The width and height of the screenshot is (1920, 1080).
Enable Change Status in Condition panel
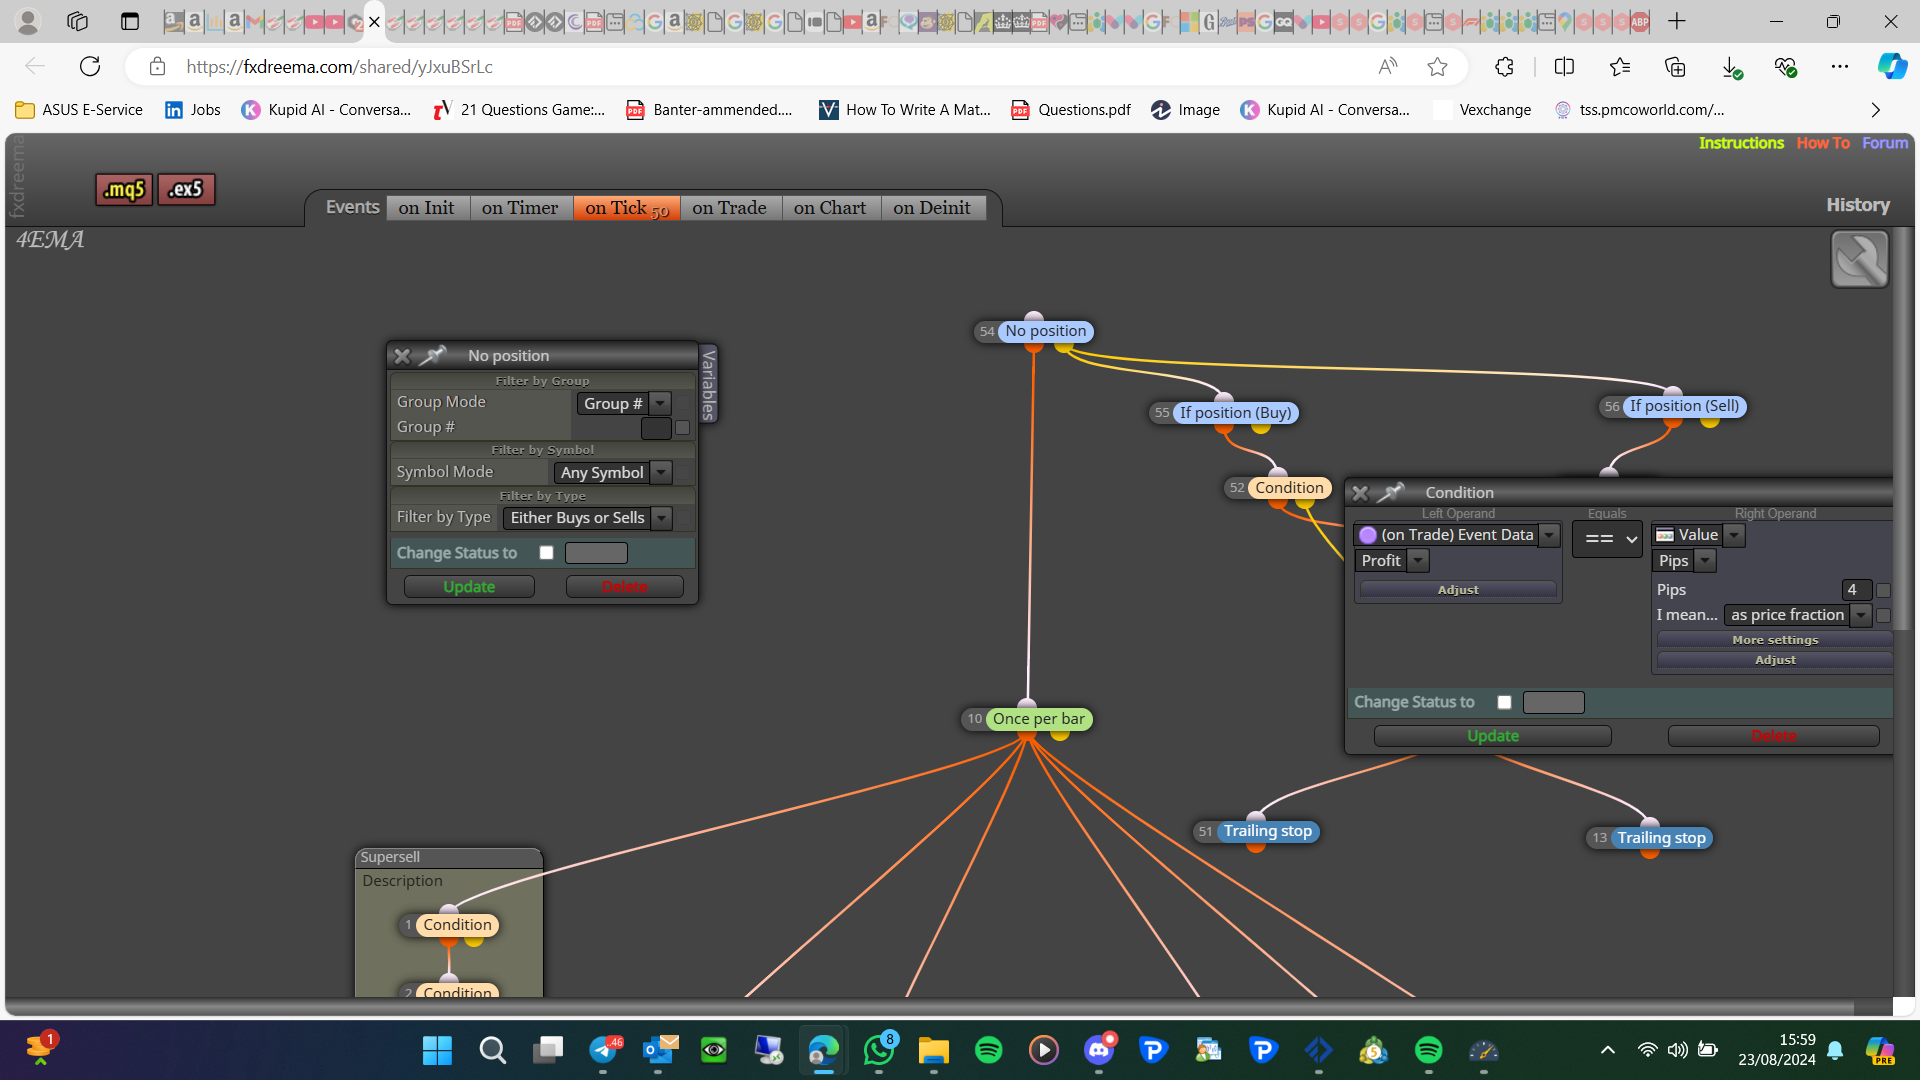tap(1504, 702)
